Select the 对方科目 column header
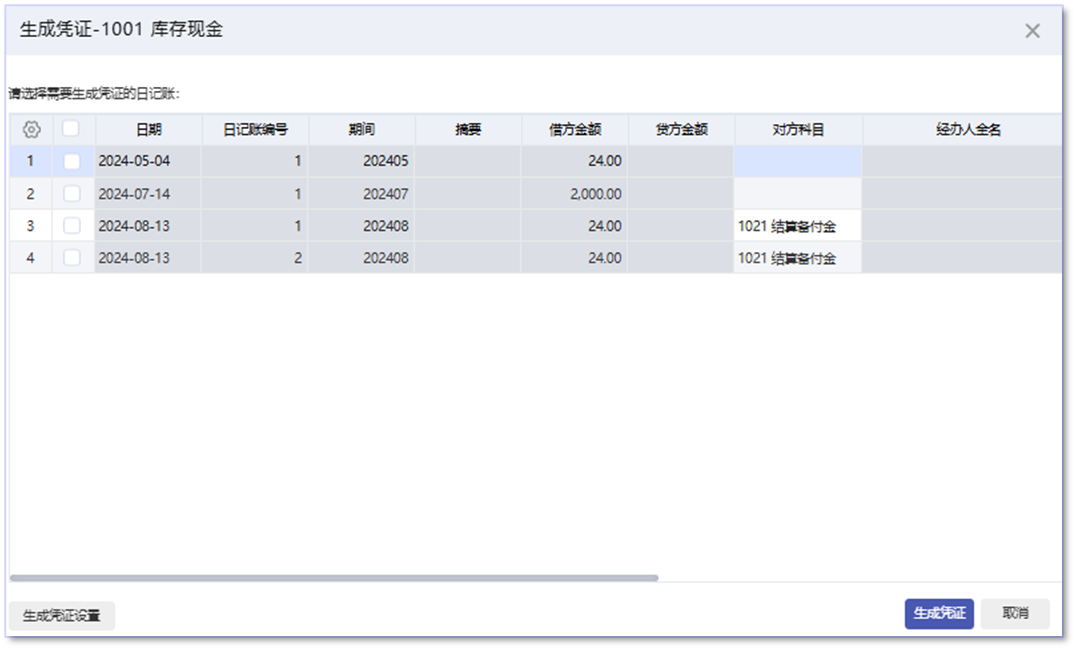Screen dimensions: 1077x651 [x=798, y=129]
